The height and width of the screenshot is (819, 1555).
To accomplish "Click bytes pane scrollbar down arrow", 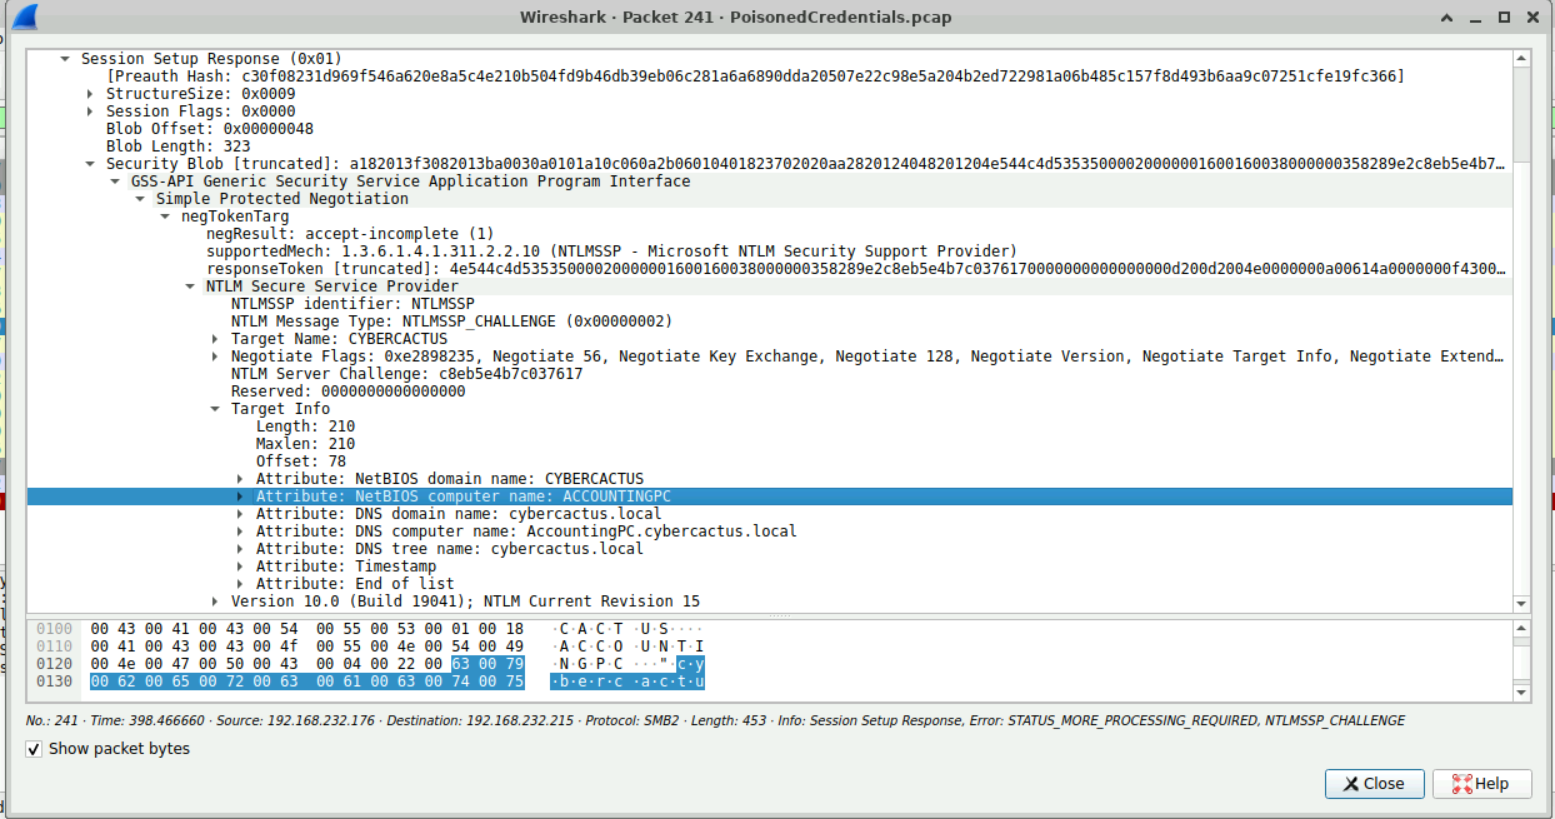I will pos(1521,692).
